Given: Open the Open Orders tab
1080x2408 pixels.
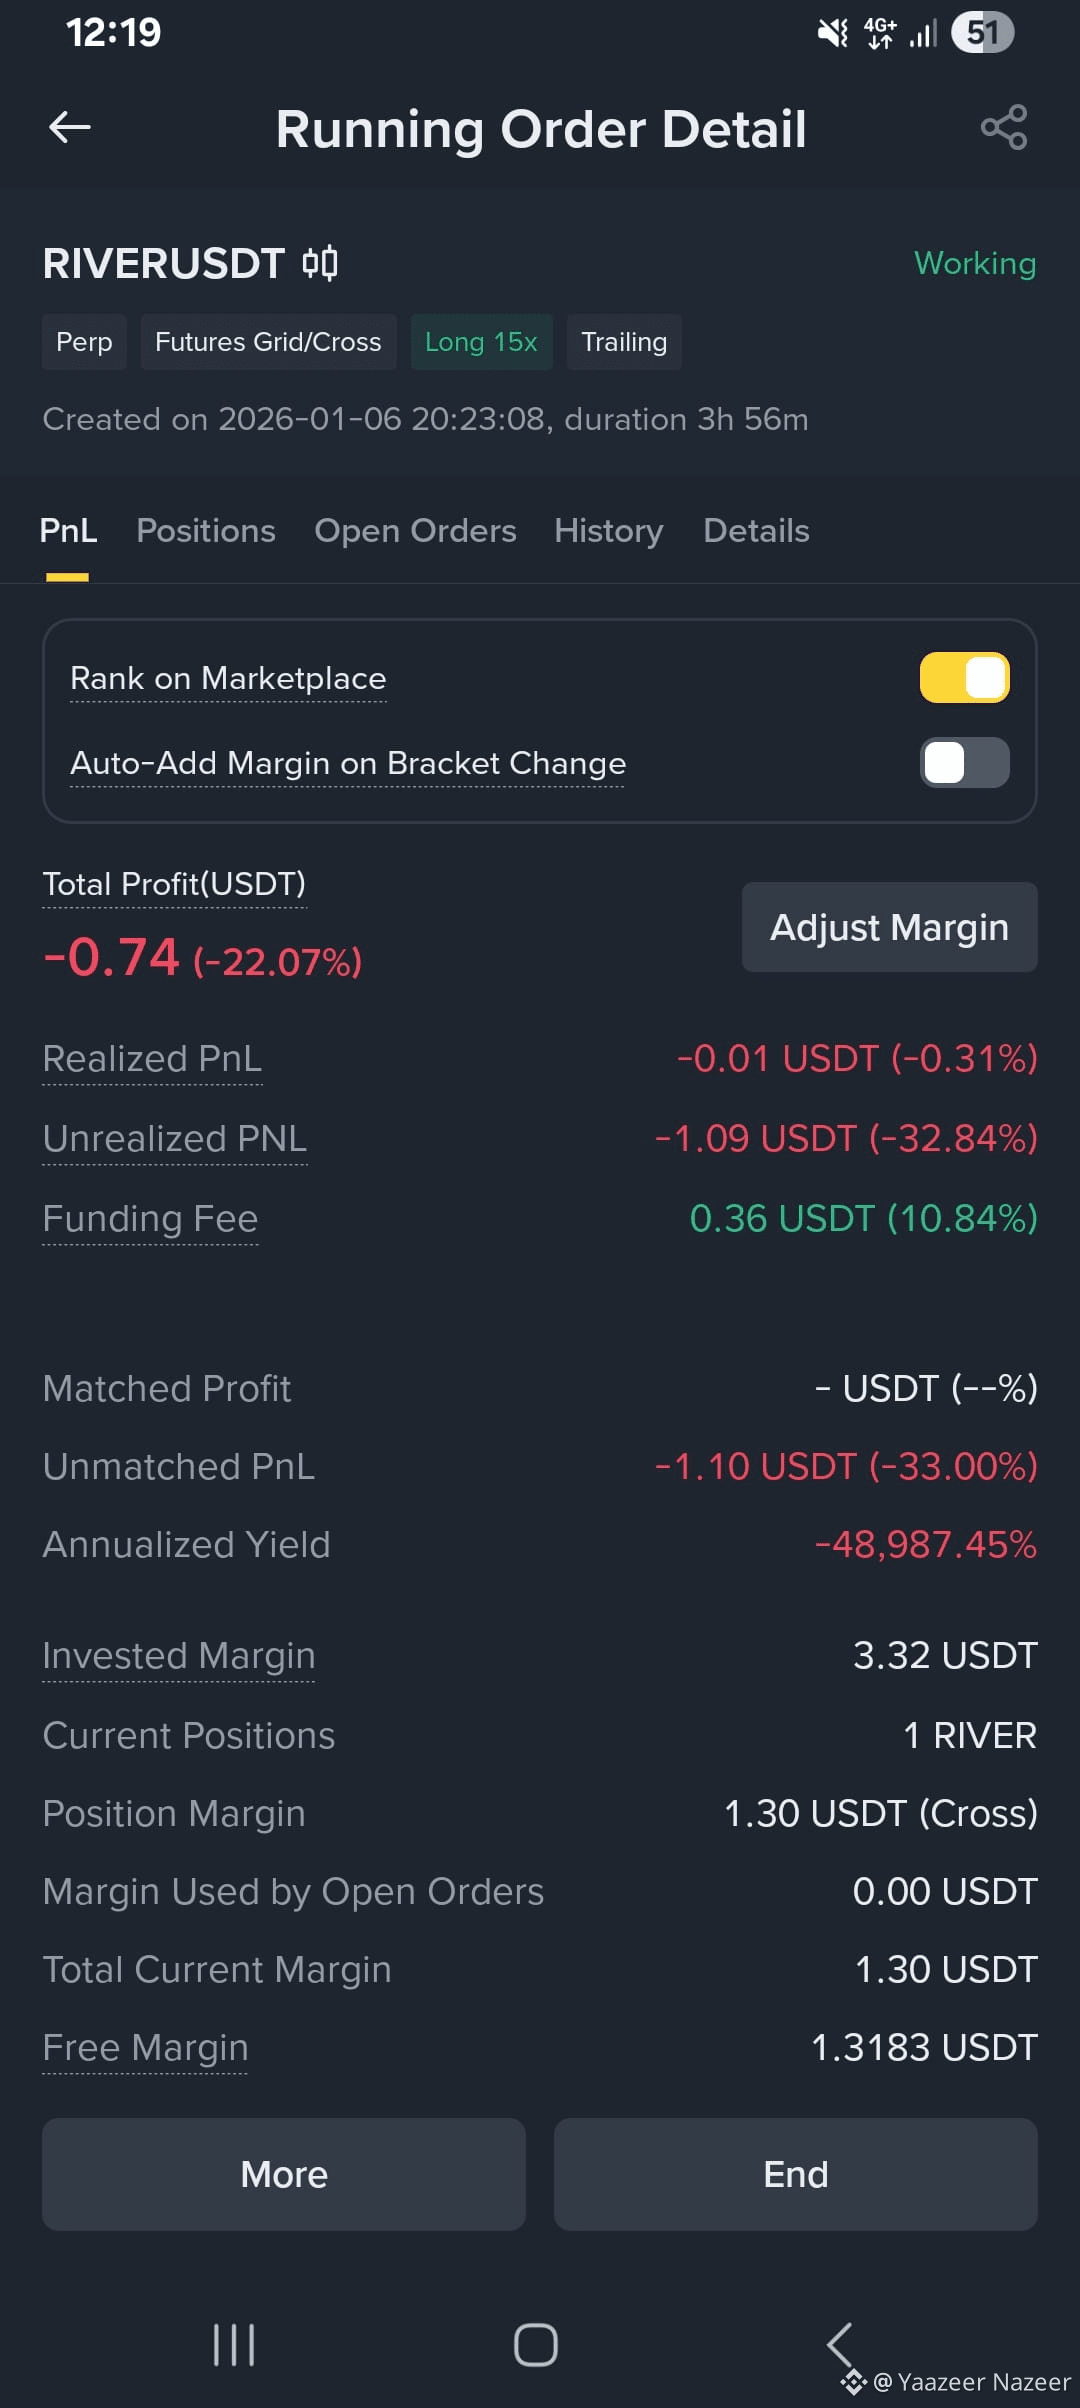Looking at the screenshot, I should 415,531.
